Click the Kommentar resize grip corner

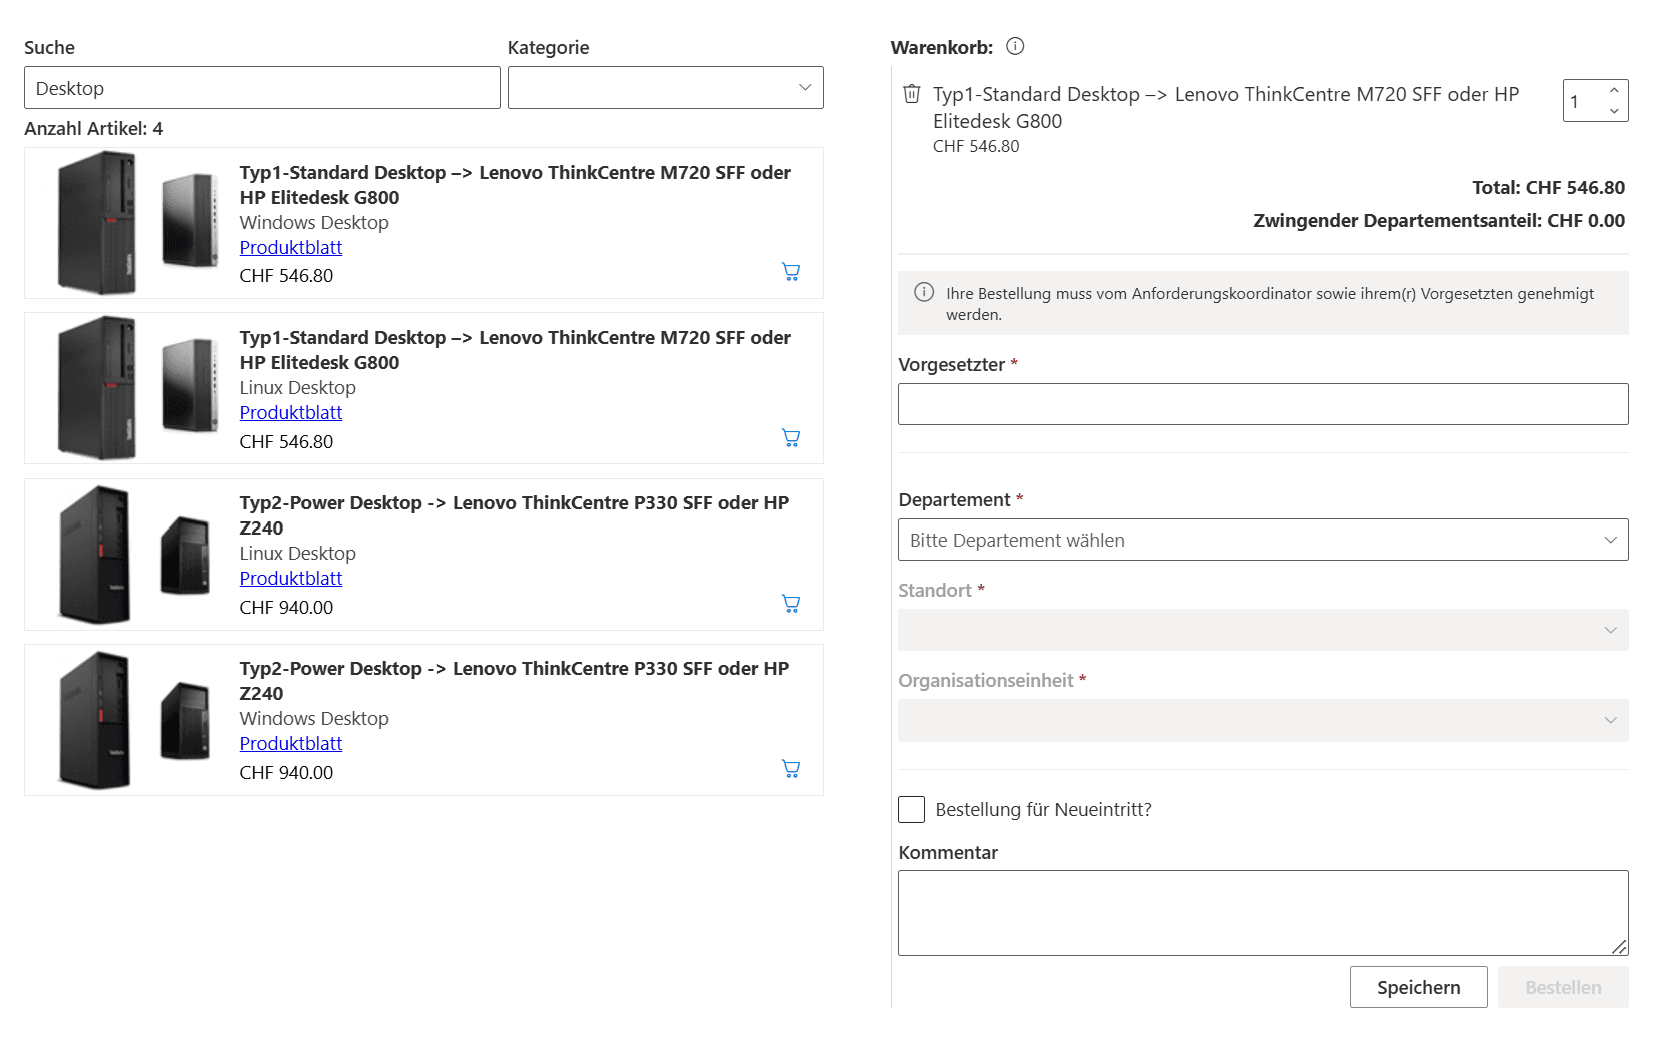[1619, 946]
